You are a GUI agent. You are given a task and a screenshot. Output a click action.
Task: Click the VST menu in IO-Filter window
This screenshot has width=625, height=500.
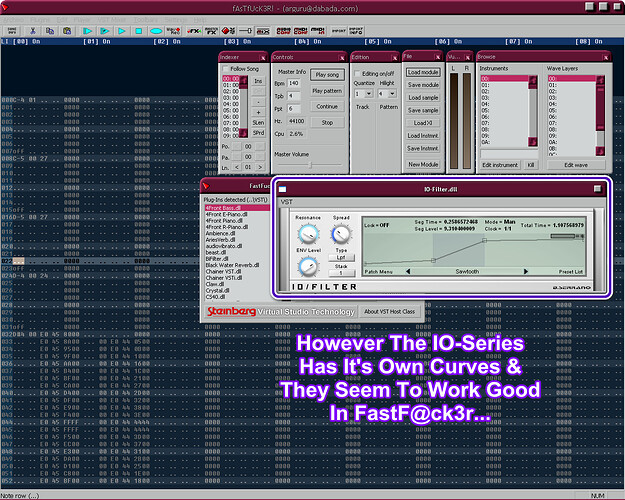click(287, 202)
